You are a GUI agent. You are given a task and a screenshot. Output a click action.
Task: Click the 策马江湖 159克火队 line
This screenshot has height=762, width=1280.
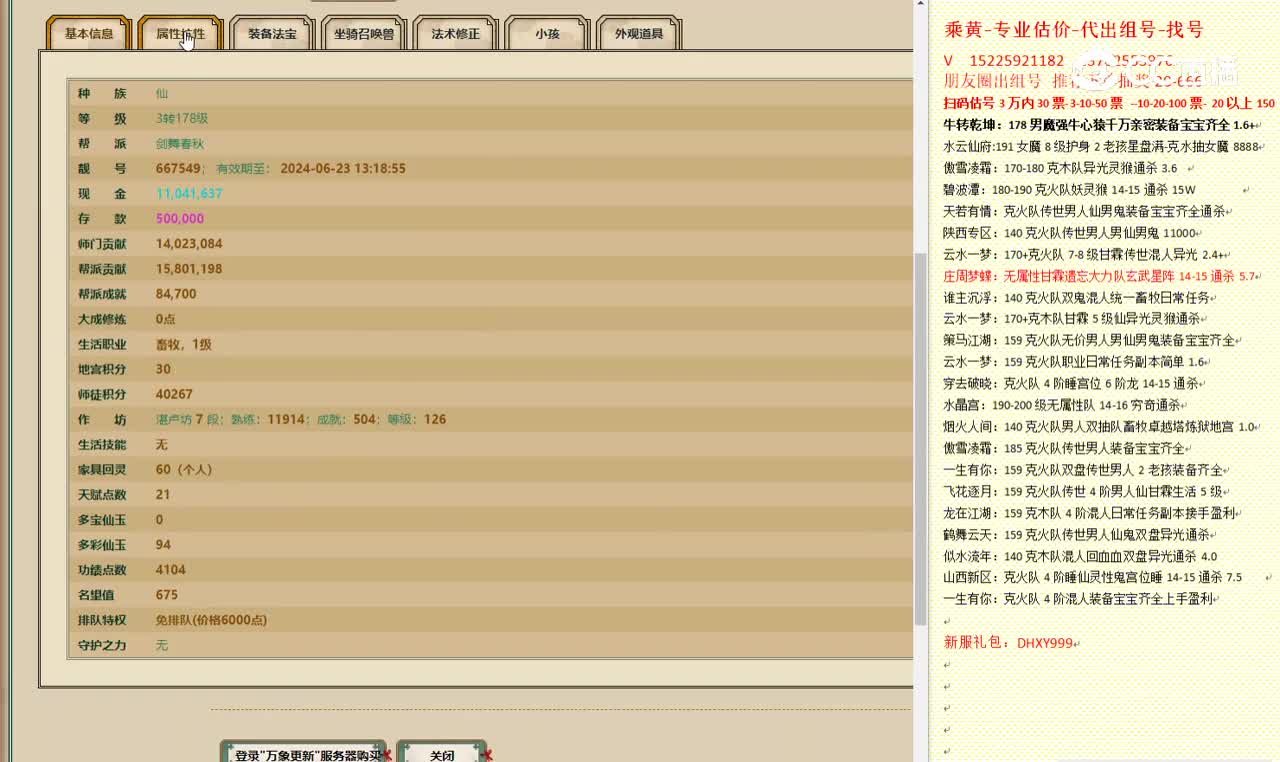click(x=1090, y=340)
